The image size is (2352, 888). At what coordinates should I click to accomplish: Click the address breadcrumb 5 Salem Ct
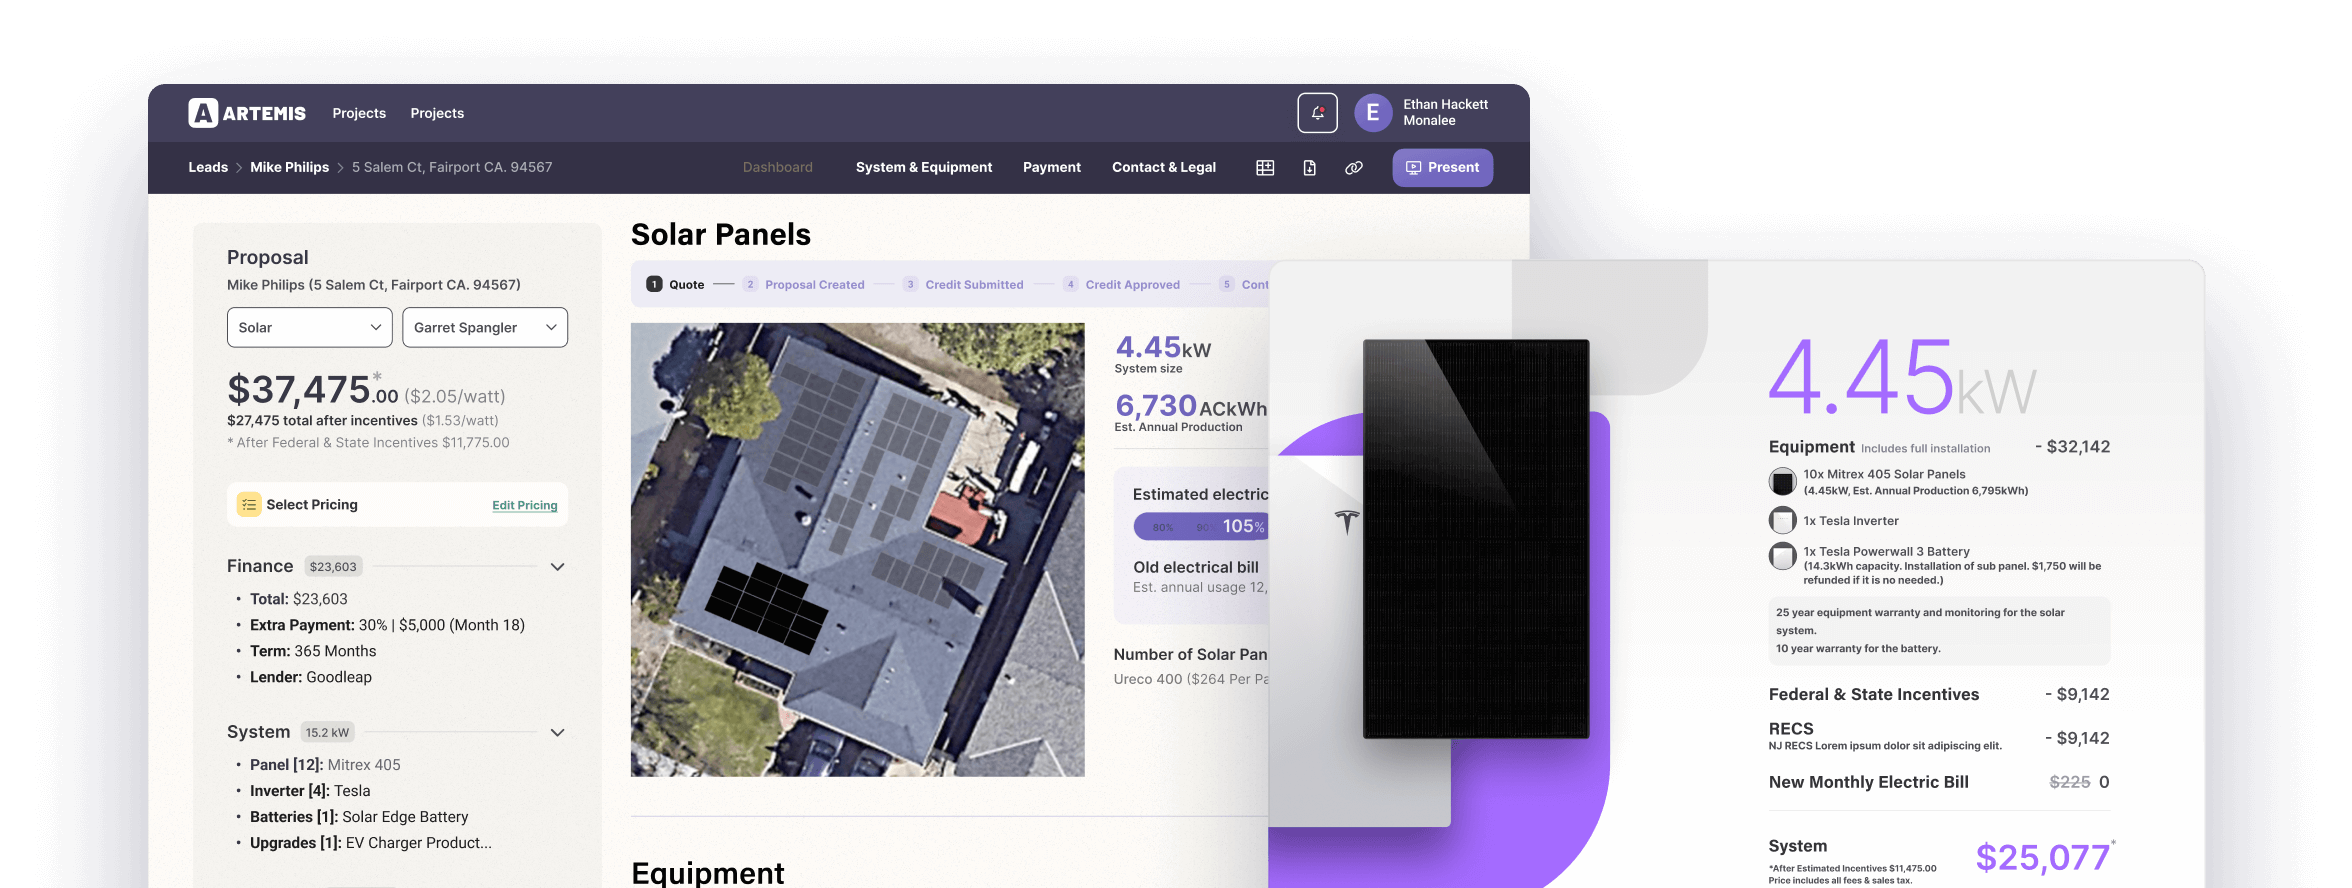[452, 168]
